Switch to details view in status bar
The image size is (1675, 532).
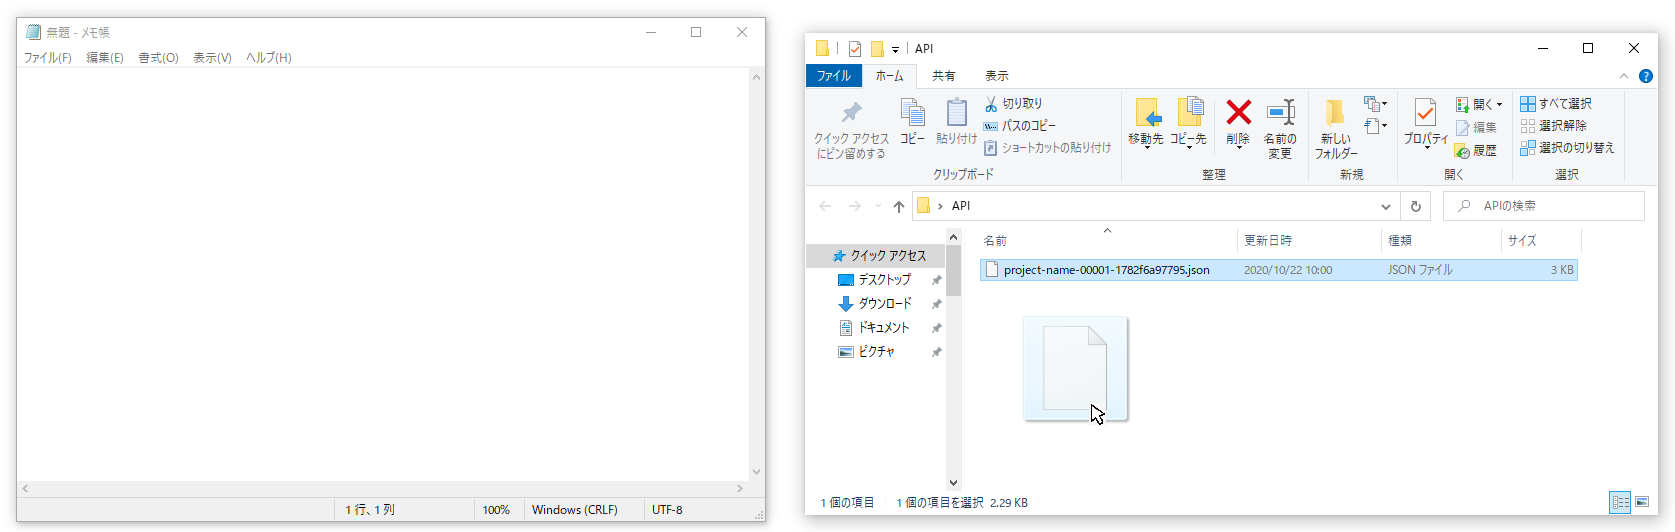point(1620,502)
